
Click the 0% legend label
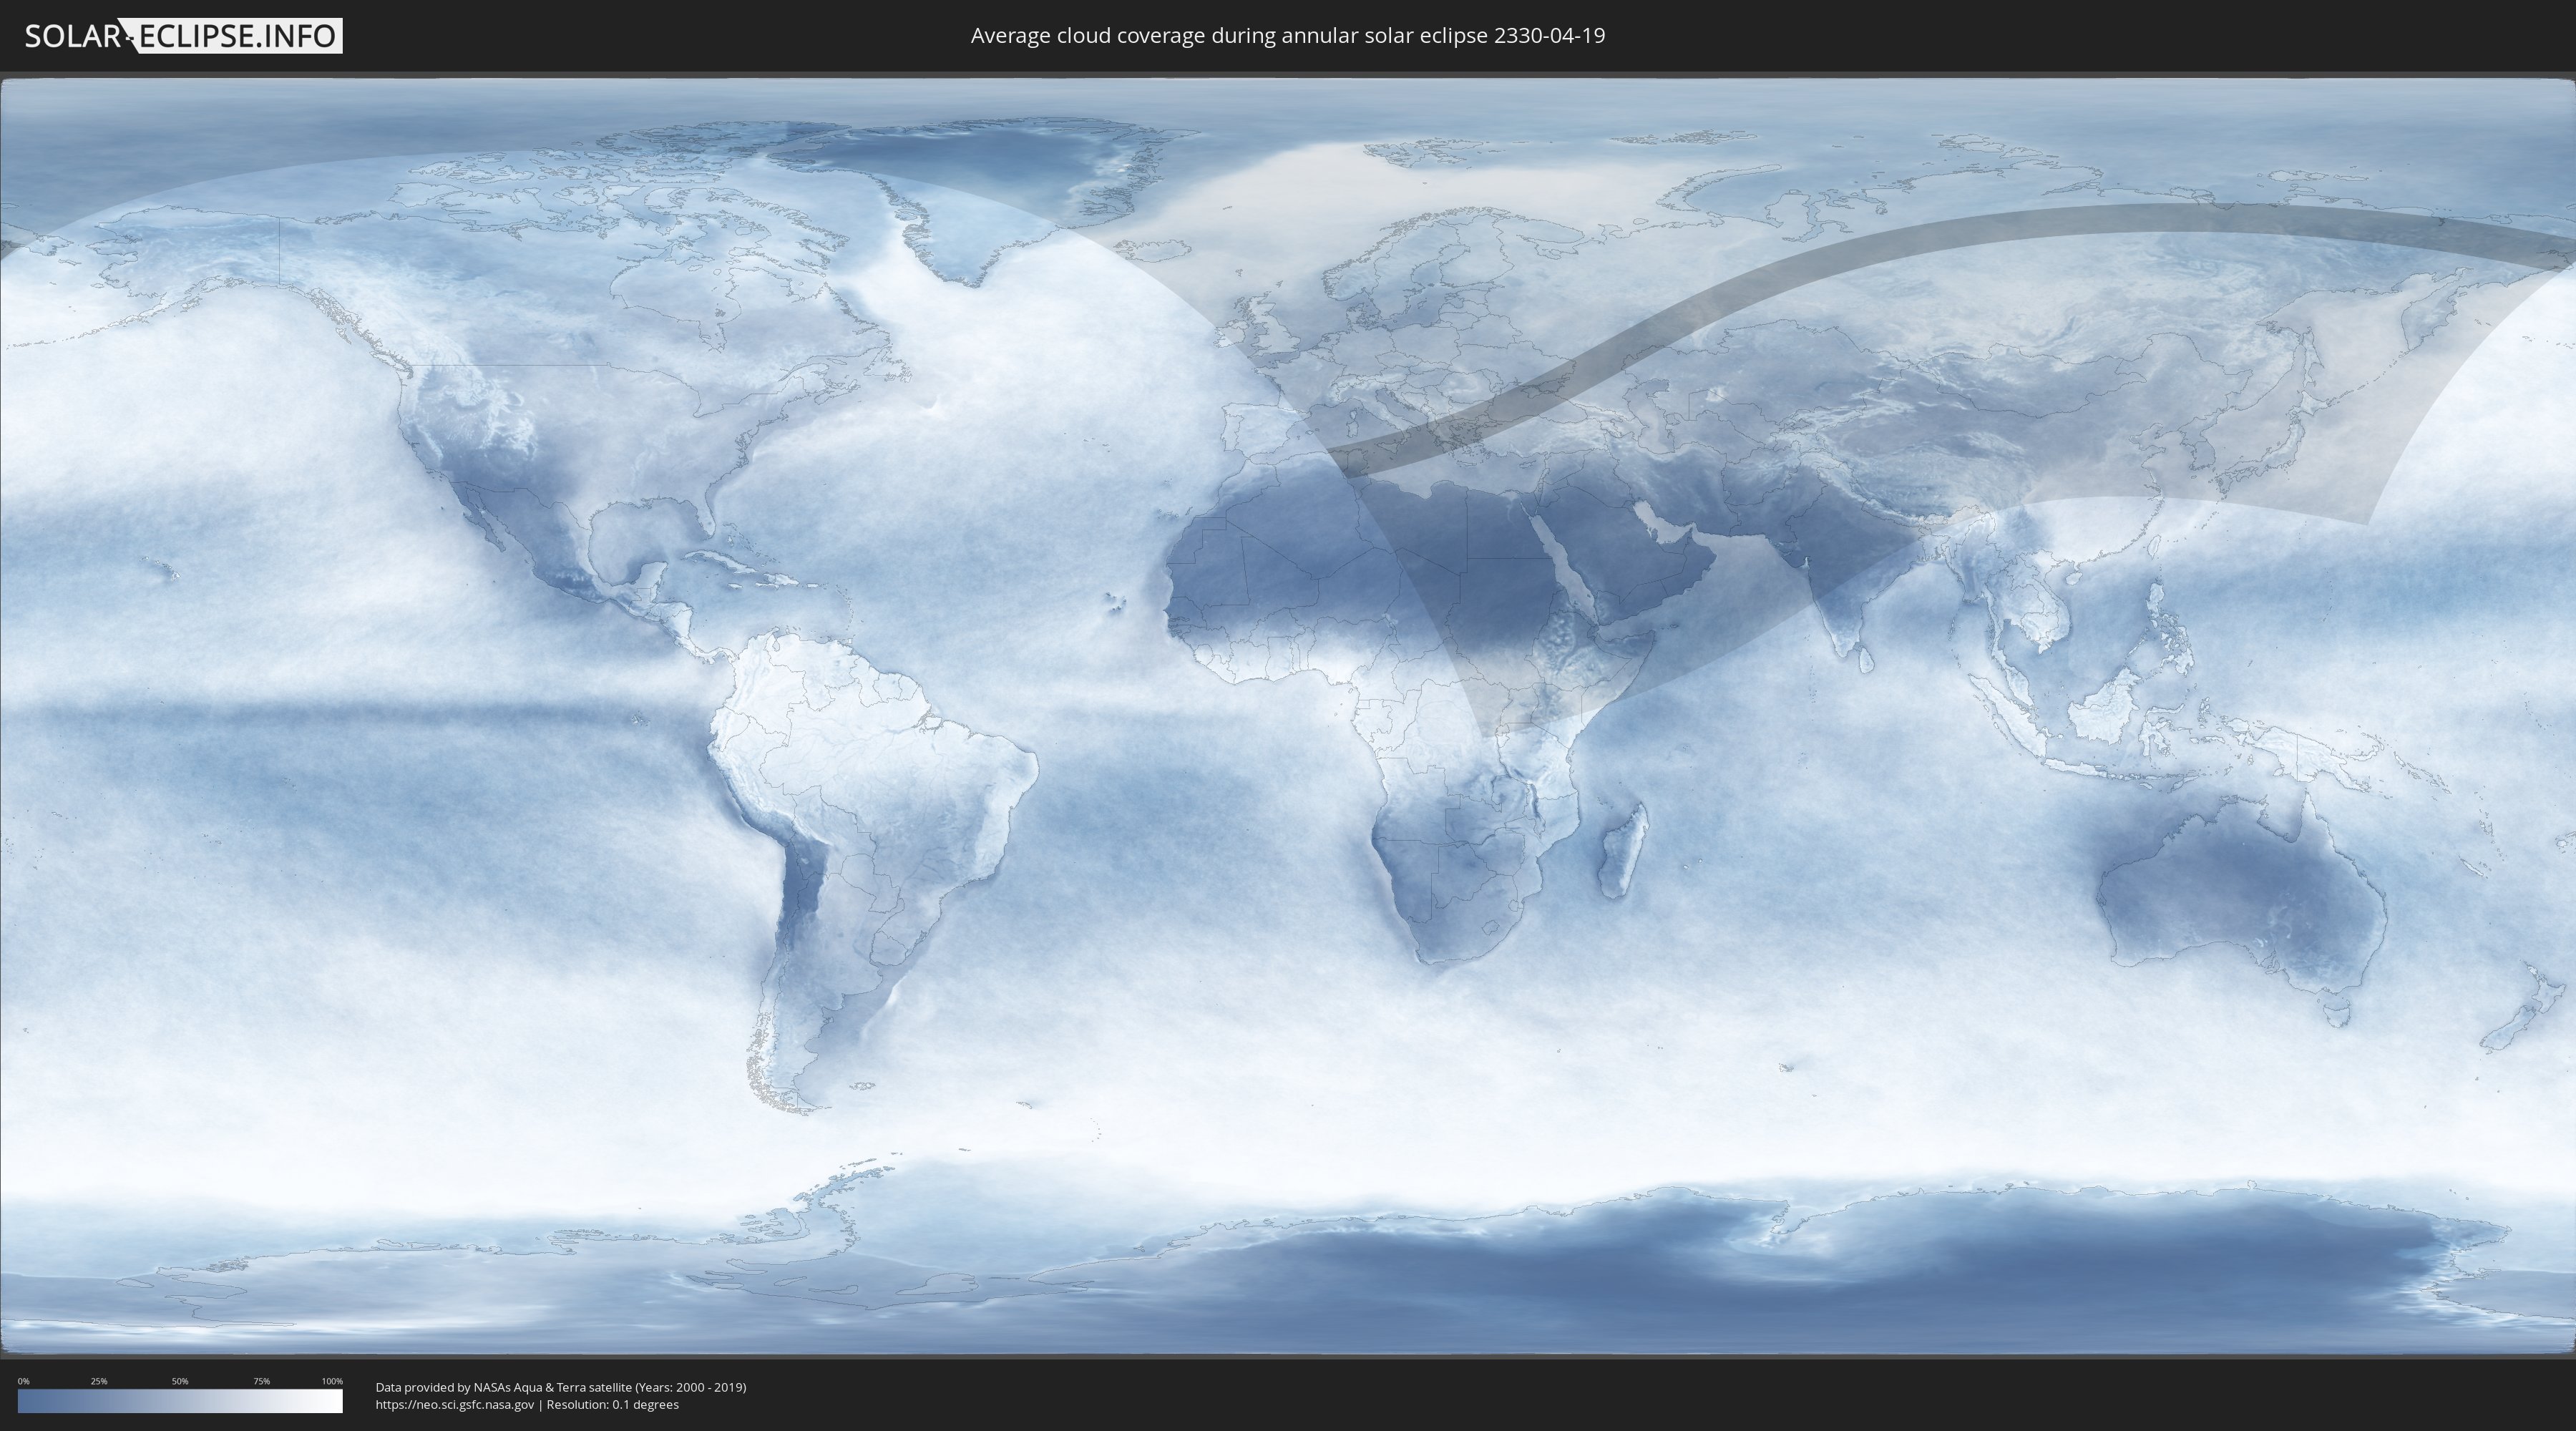(23, 1381)
